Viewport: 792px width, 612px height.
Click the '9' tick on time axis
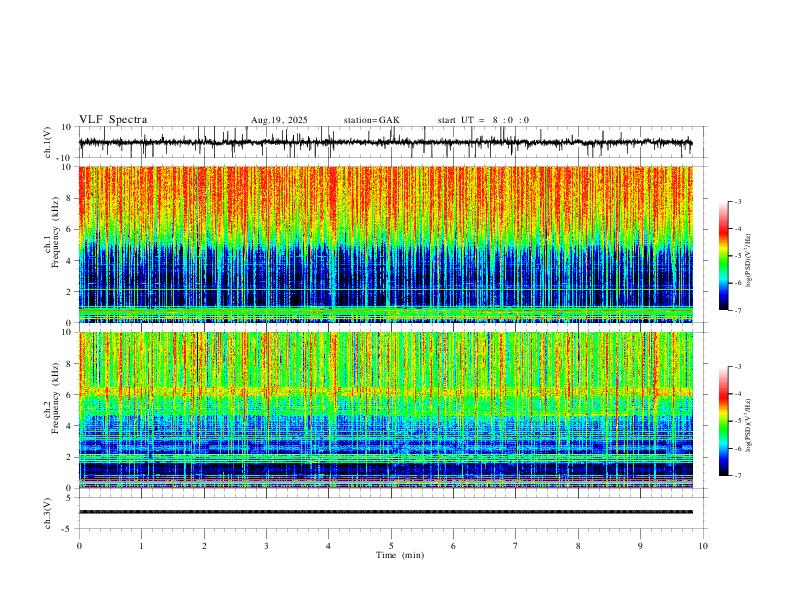click(x=640, y=546)
